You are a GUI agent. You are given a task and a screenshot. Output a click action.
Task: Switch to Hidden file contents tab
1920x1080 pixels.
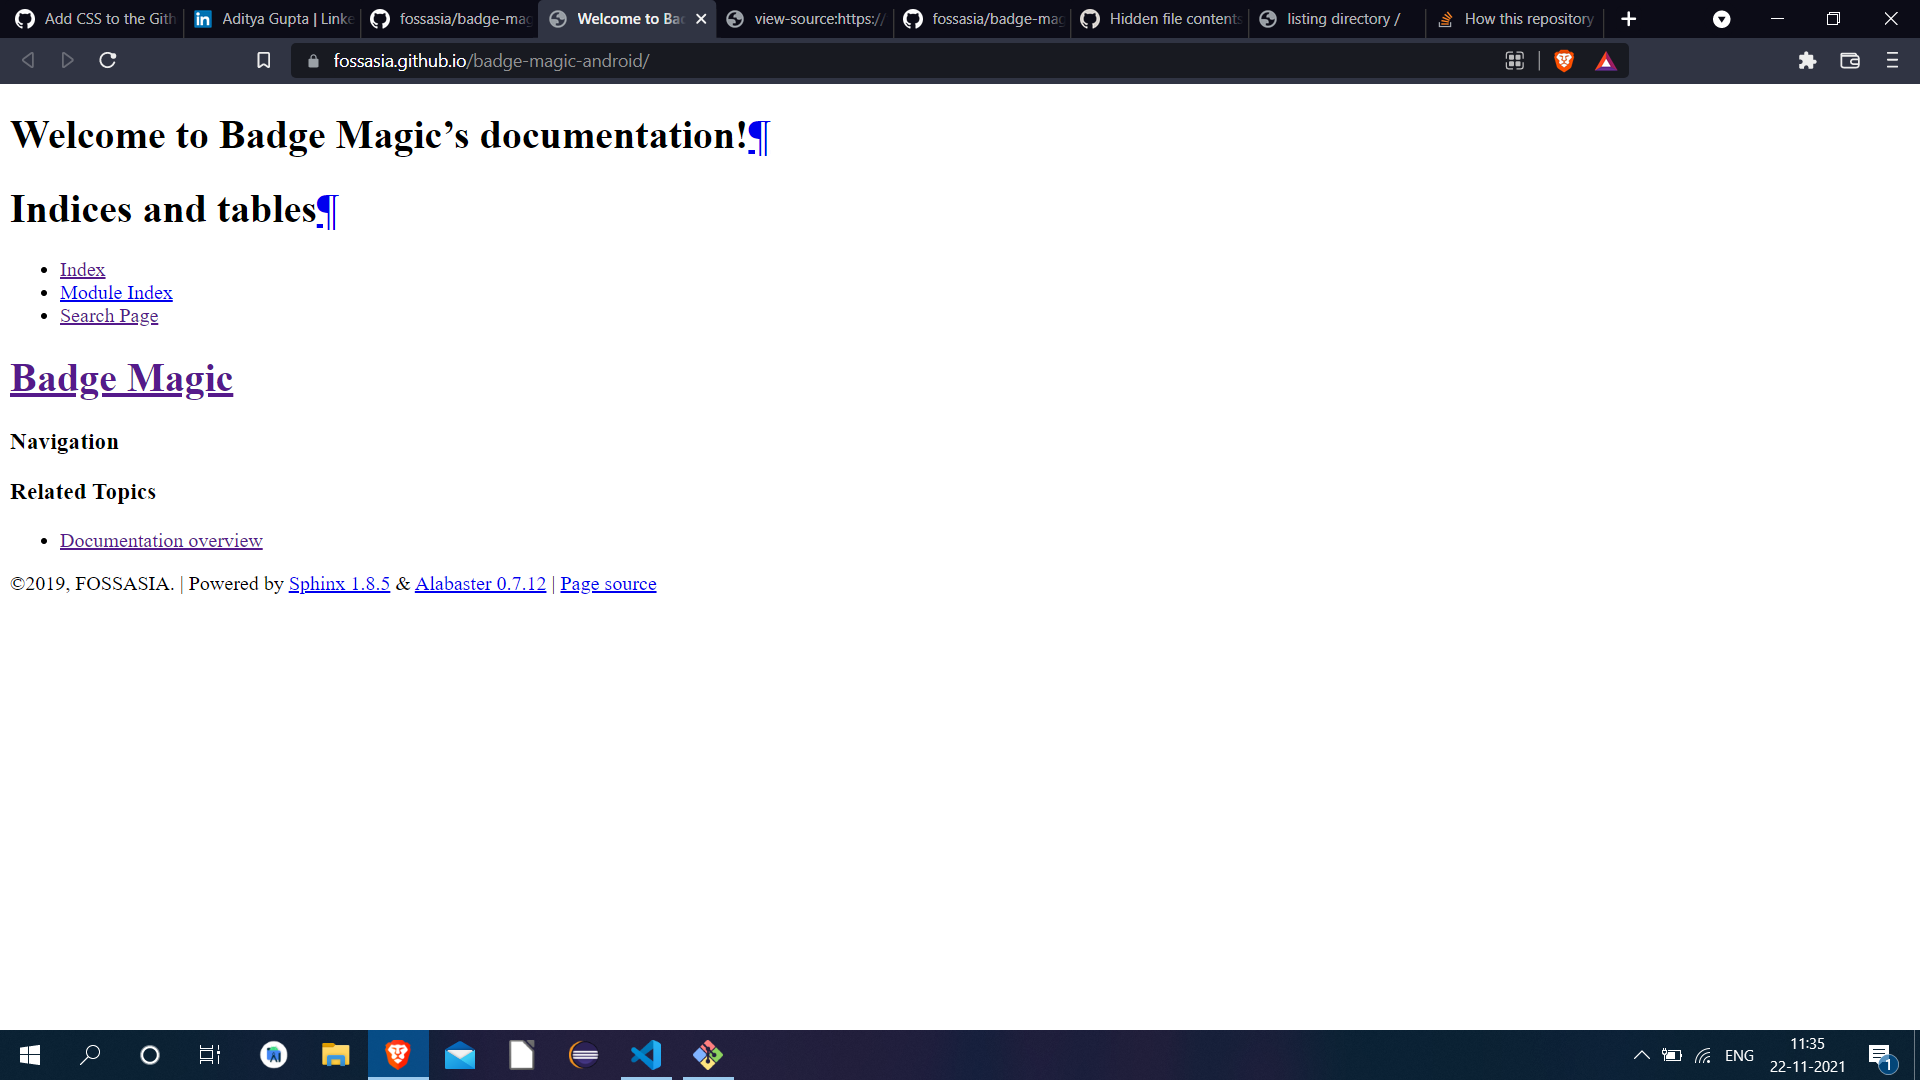pyautogui.click(x=1160, y=19)
